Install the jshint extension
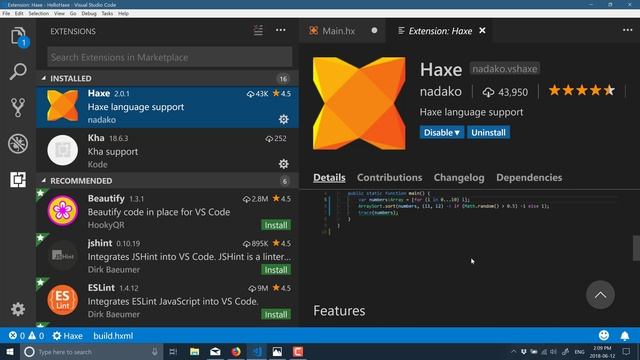 276,270
